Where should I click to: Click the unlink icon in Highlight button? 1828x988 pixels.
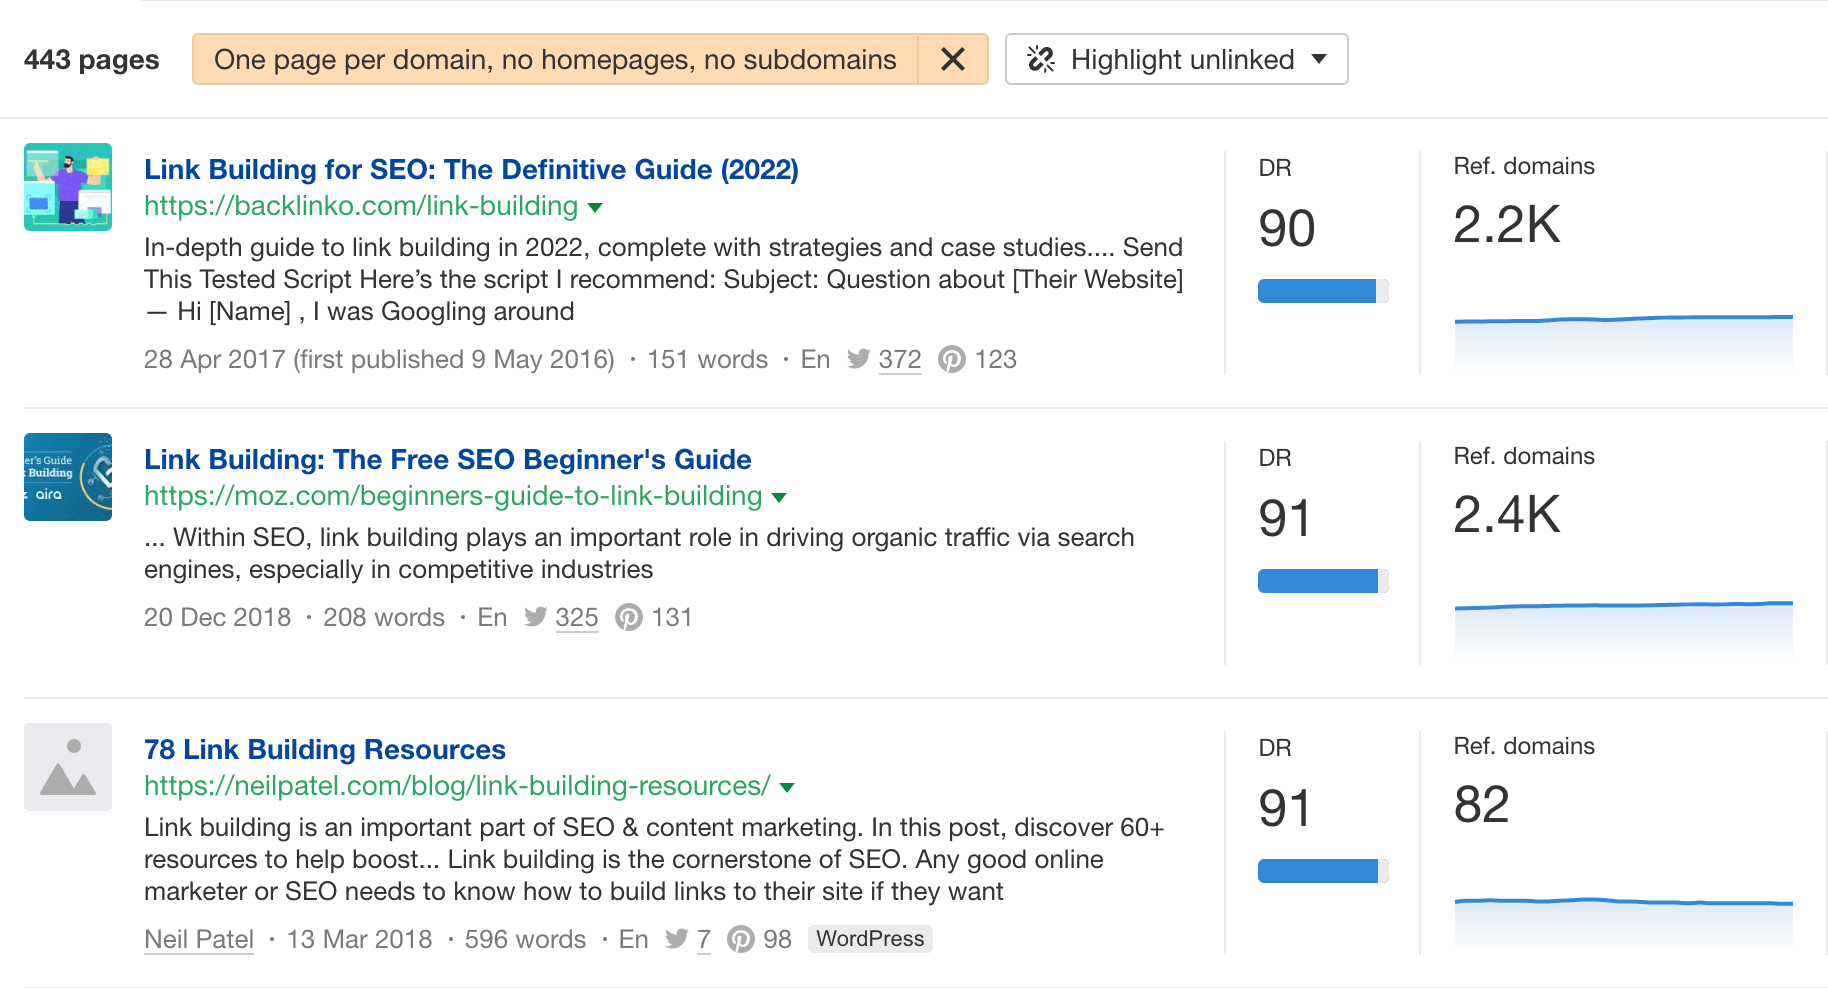tap(1041, 59)
